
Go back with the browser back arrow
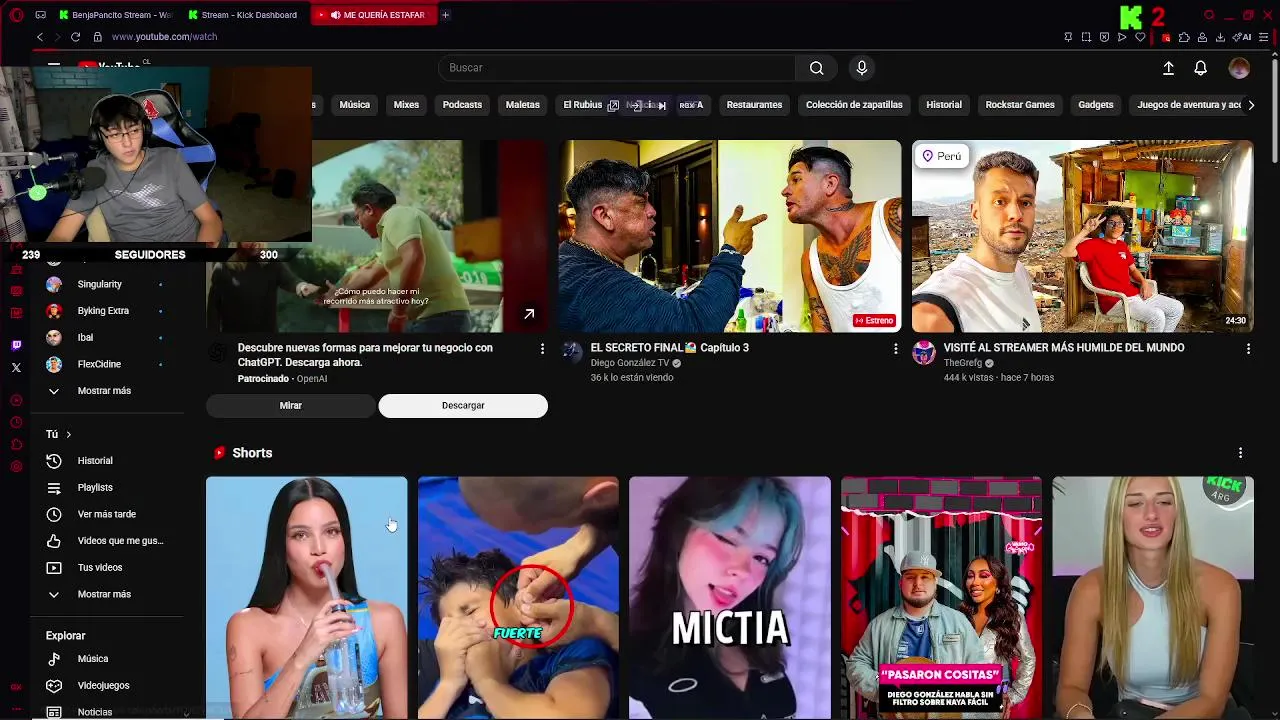pyautogui.click(x=40, y=37)
